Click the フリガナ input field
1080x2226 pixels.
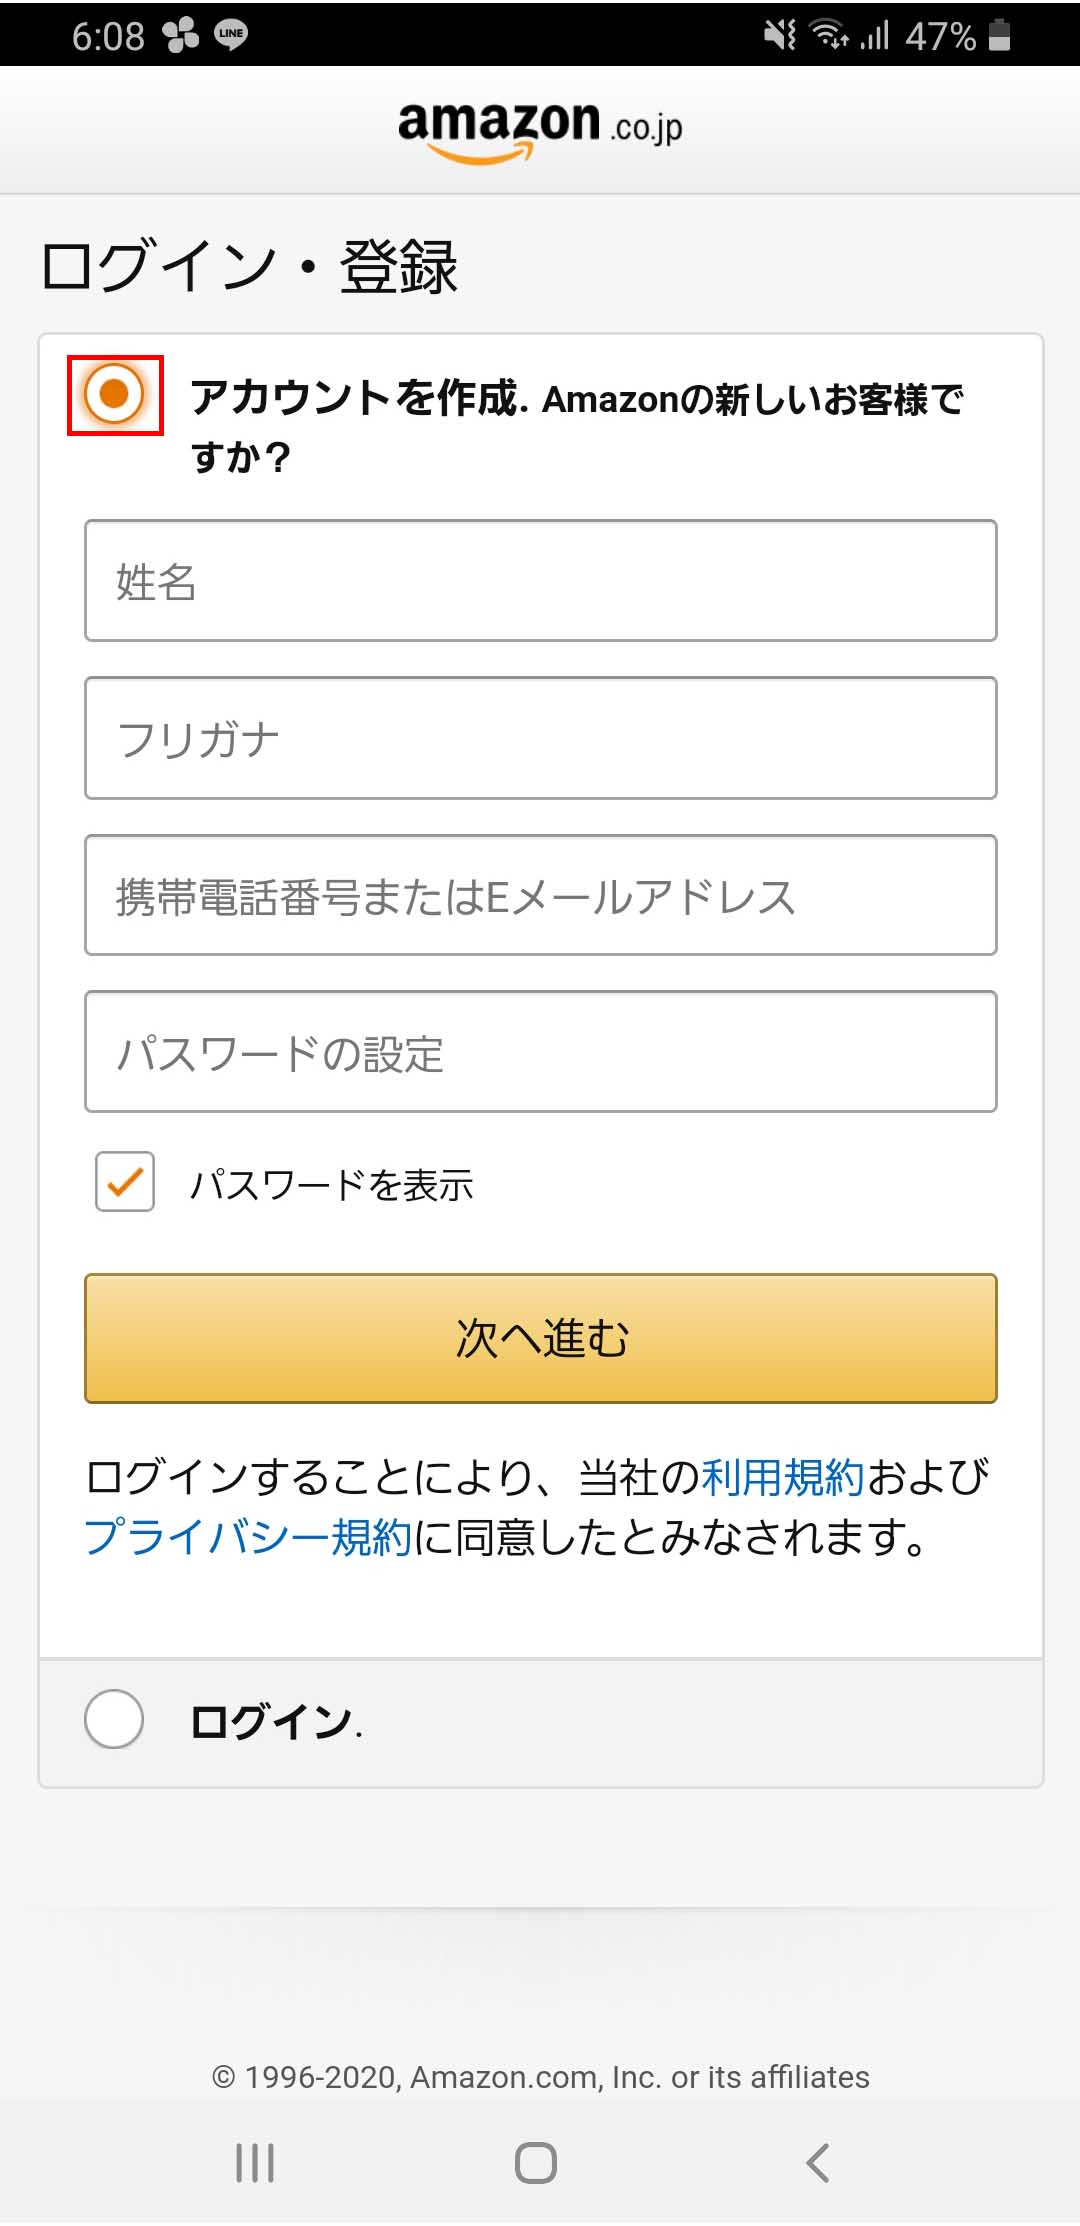point(540,738)
